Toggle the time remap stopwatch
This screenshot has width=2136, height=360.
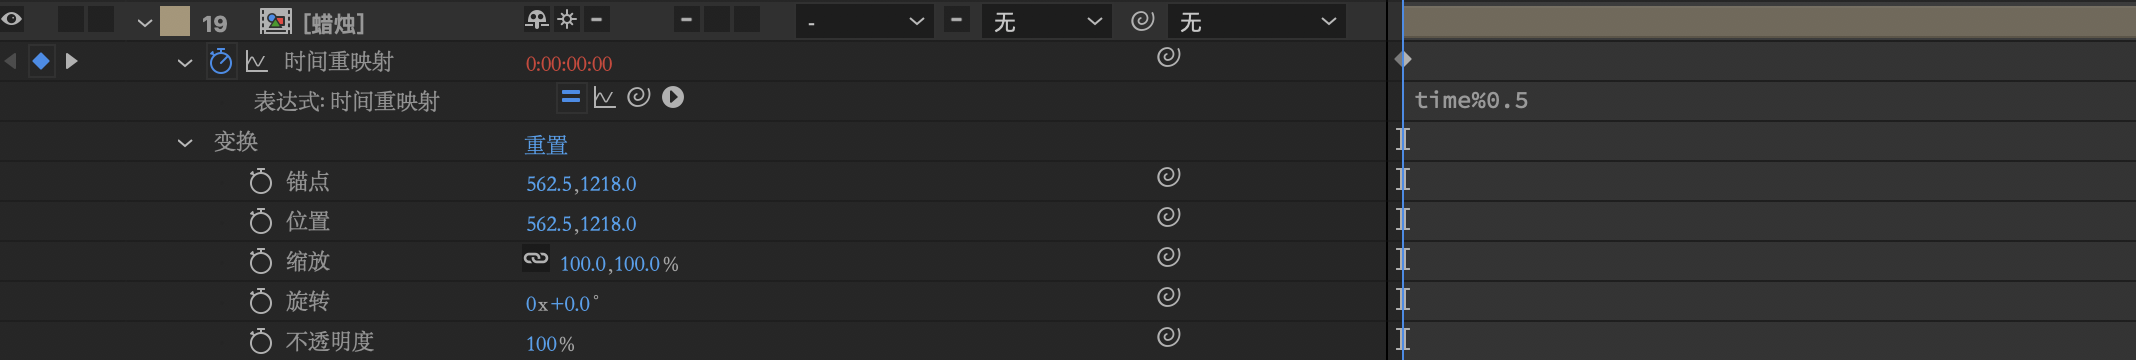click(220, 61)
